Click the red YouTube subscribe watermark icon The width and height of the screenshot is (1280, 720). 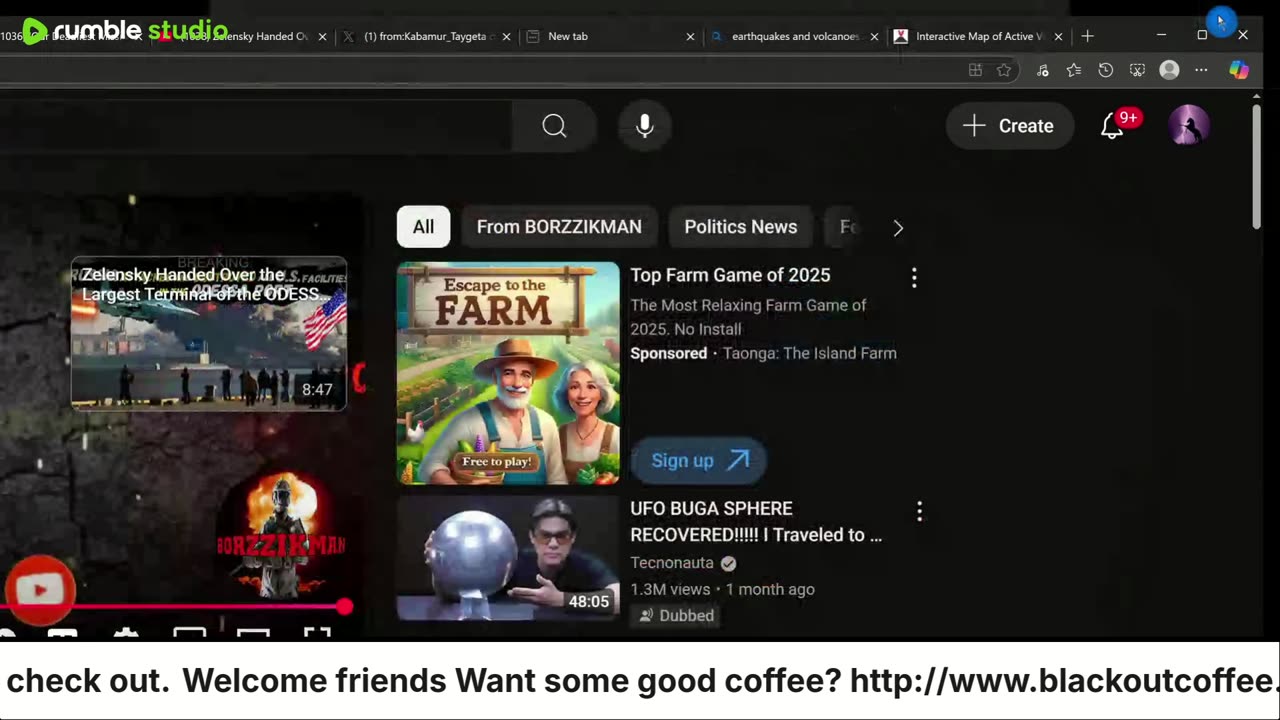(x=39, y=589)
